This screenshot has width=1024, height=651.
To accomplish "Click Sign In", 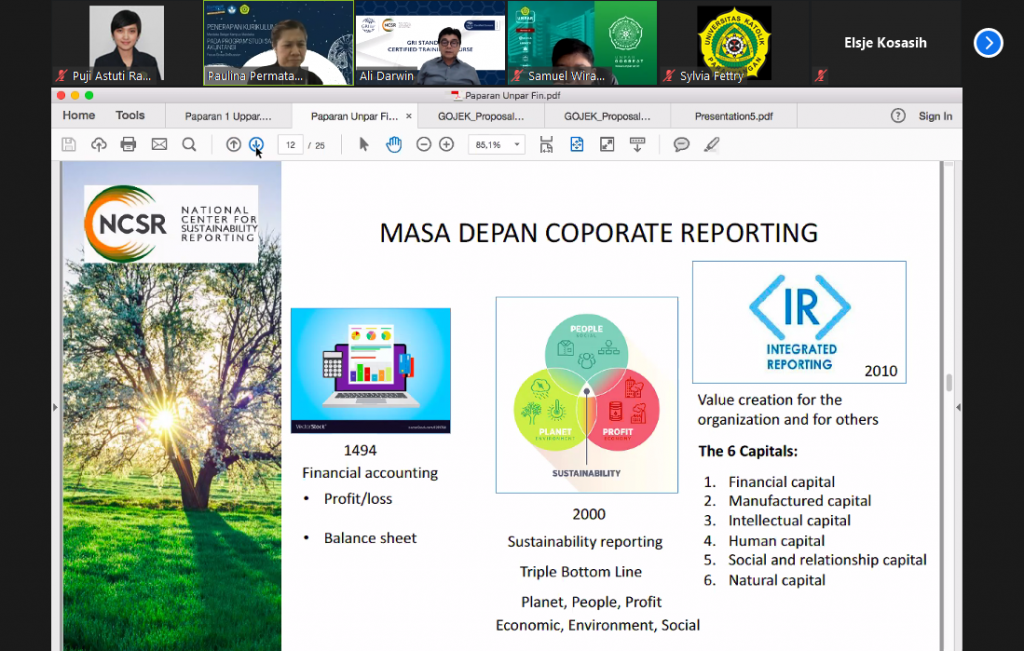I will click(935, 116).
